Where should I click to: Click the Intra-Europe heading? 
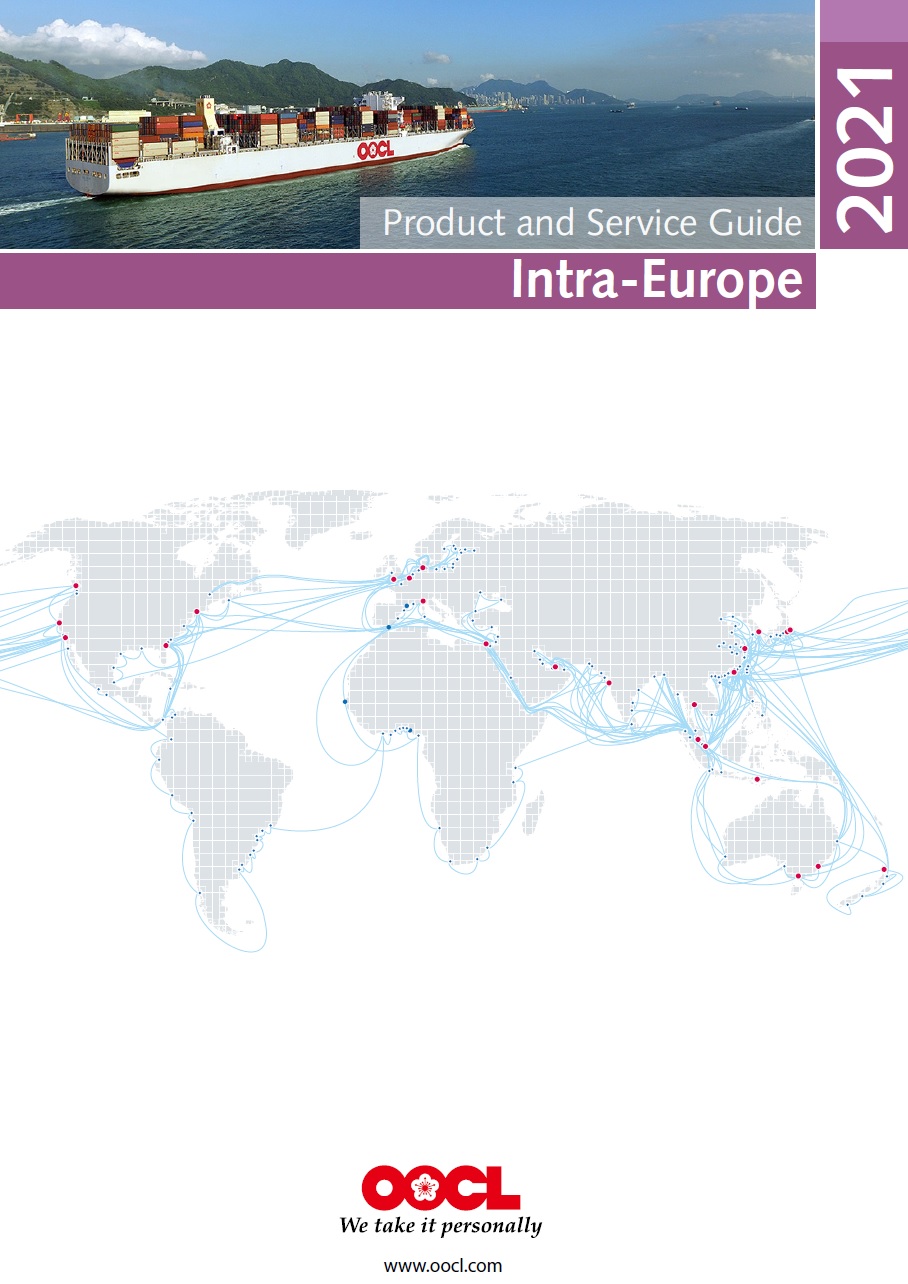(x=656, y=280)
